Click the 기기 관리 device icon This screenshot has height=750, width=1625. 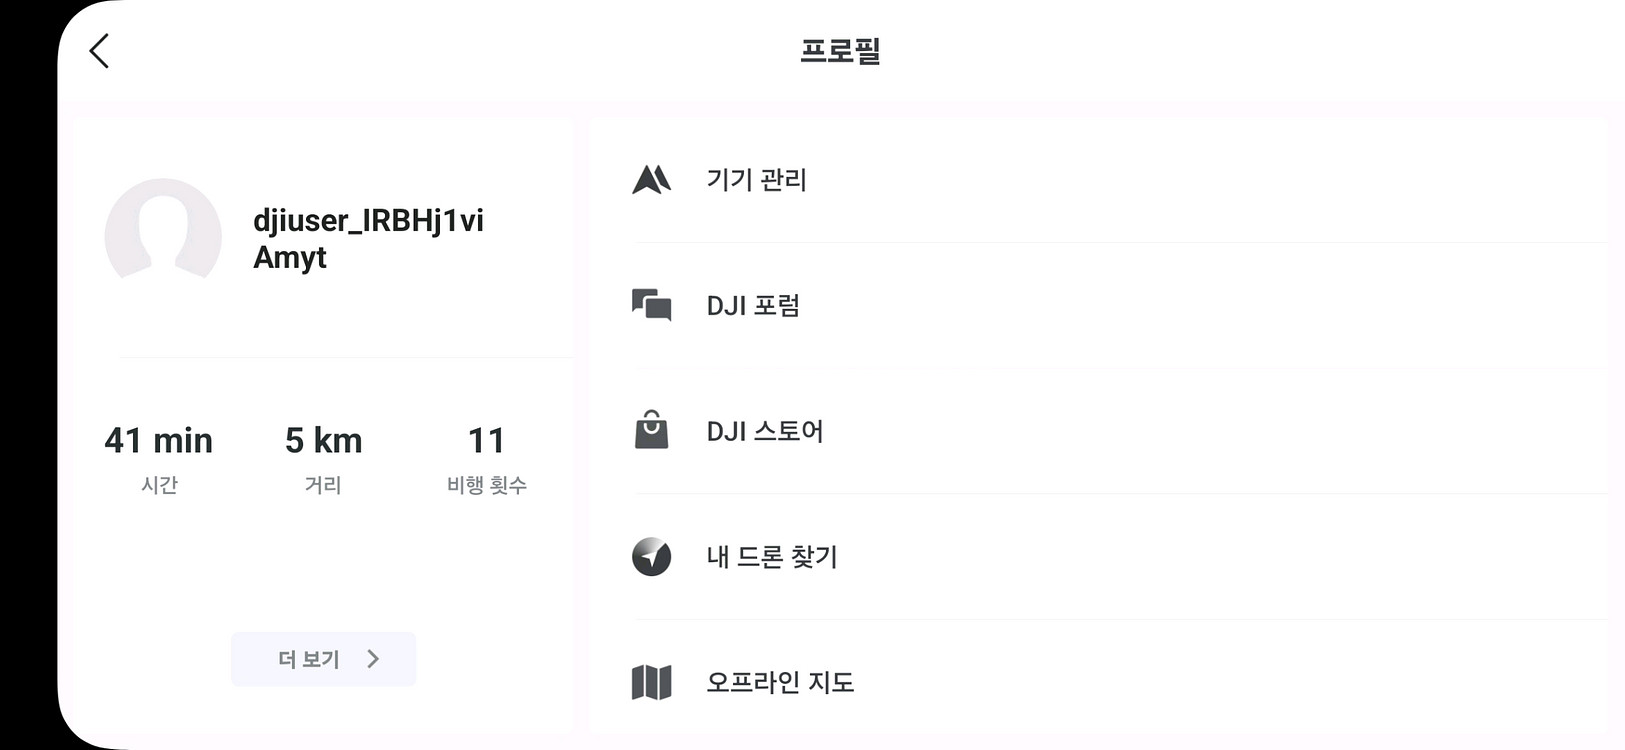point(651,180)
